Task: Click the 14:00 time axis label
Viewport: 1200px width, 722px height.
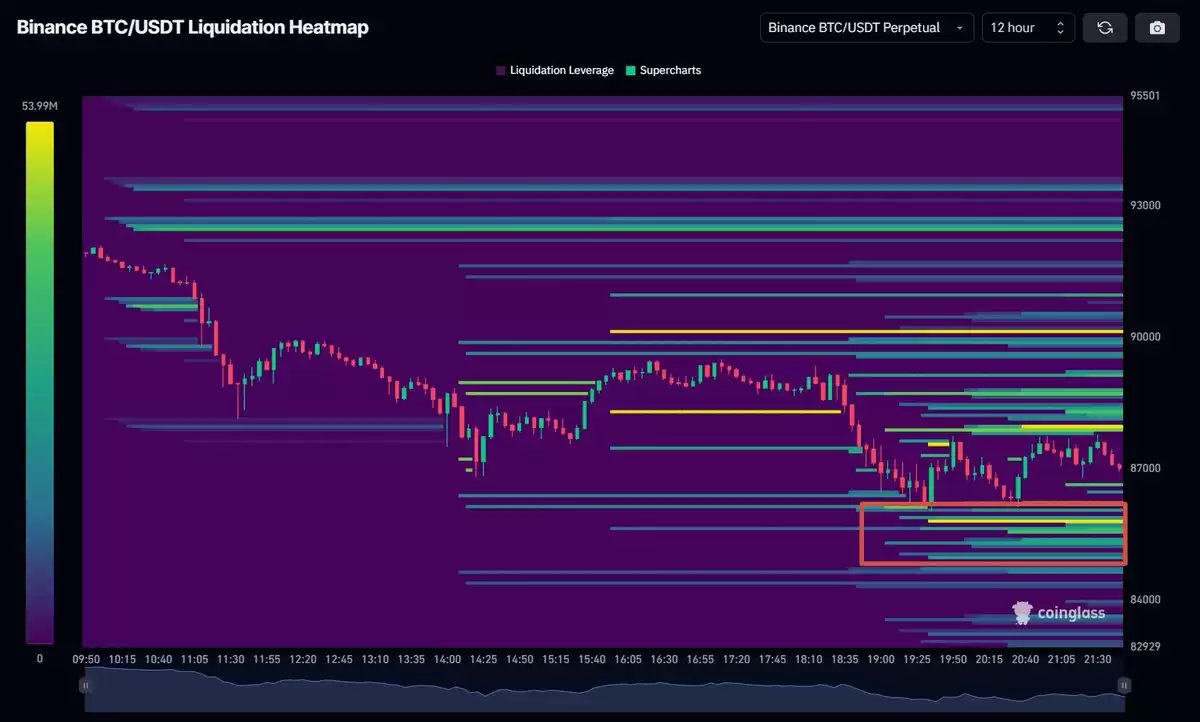Action: coord(447,660)
